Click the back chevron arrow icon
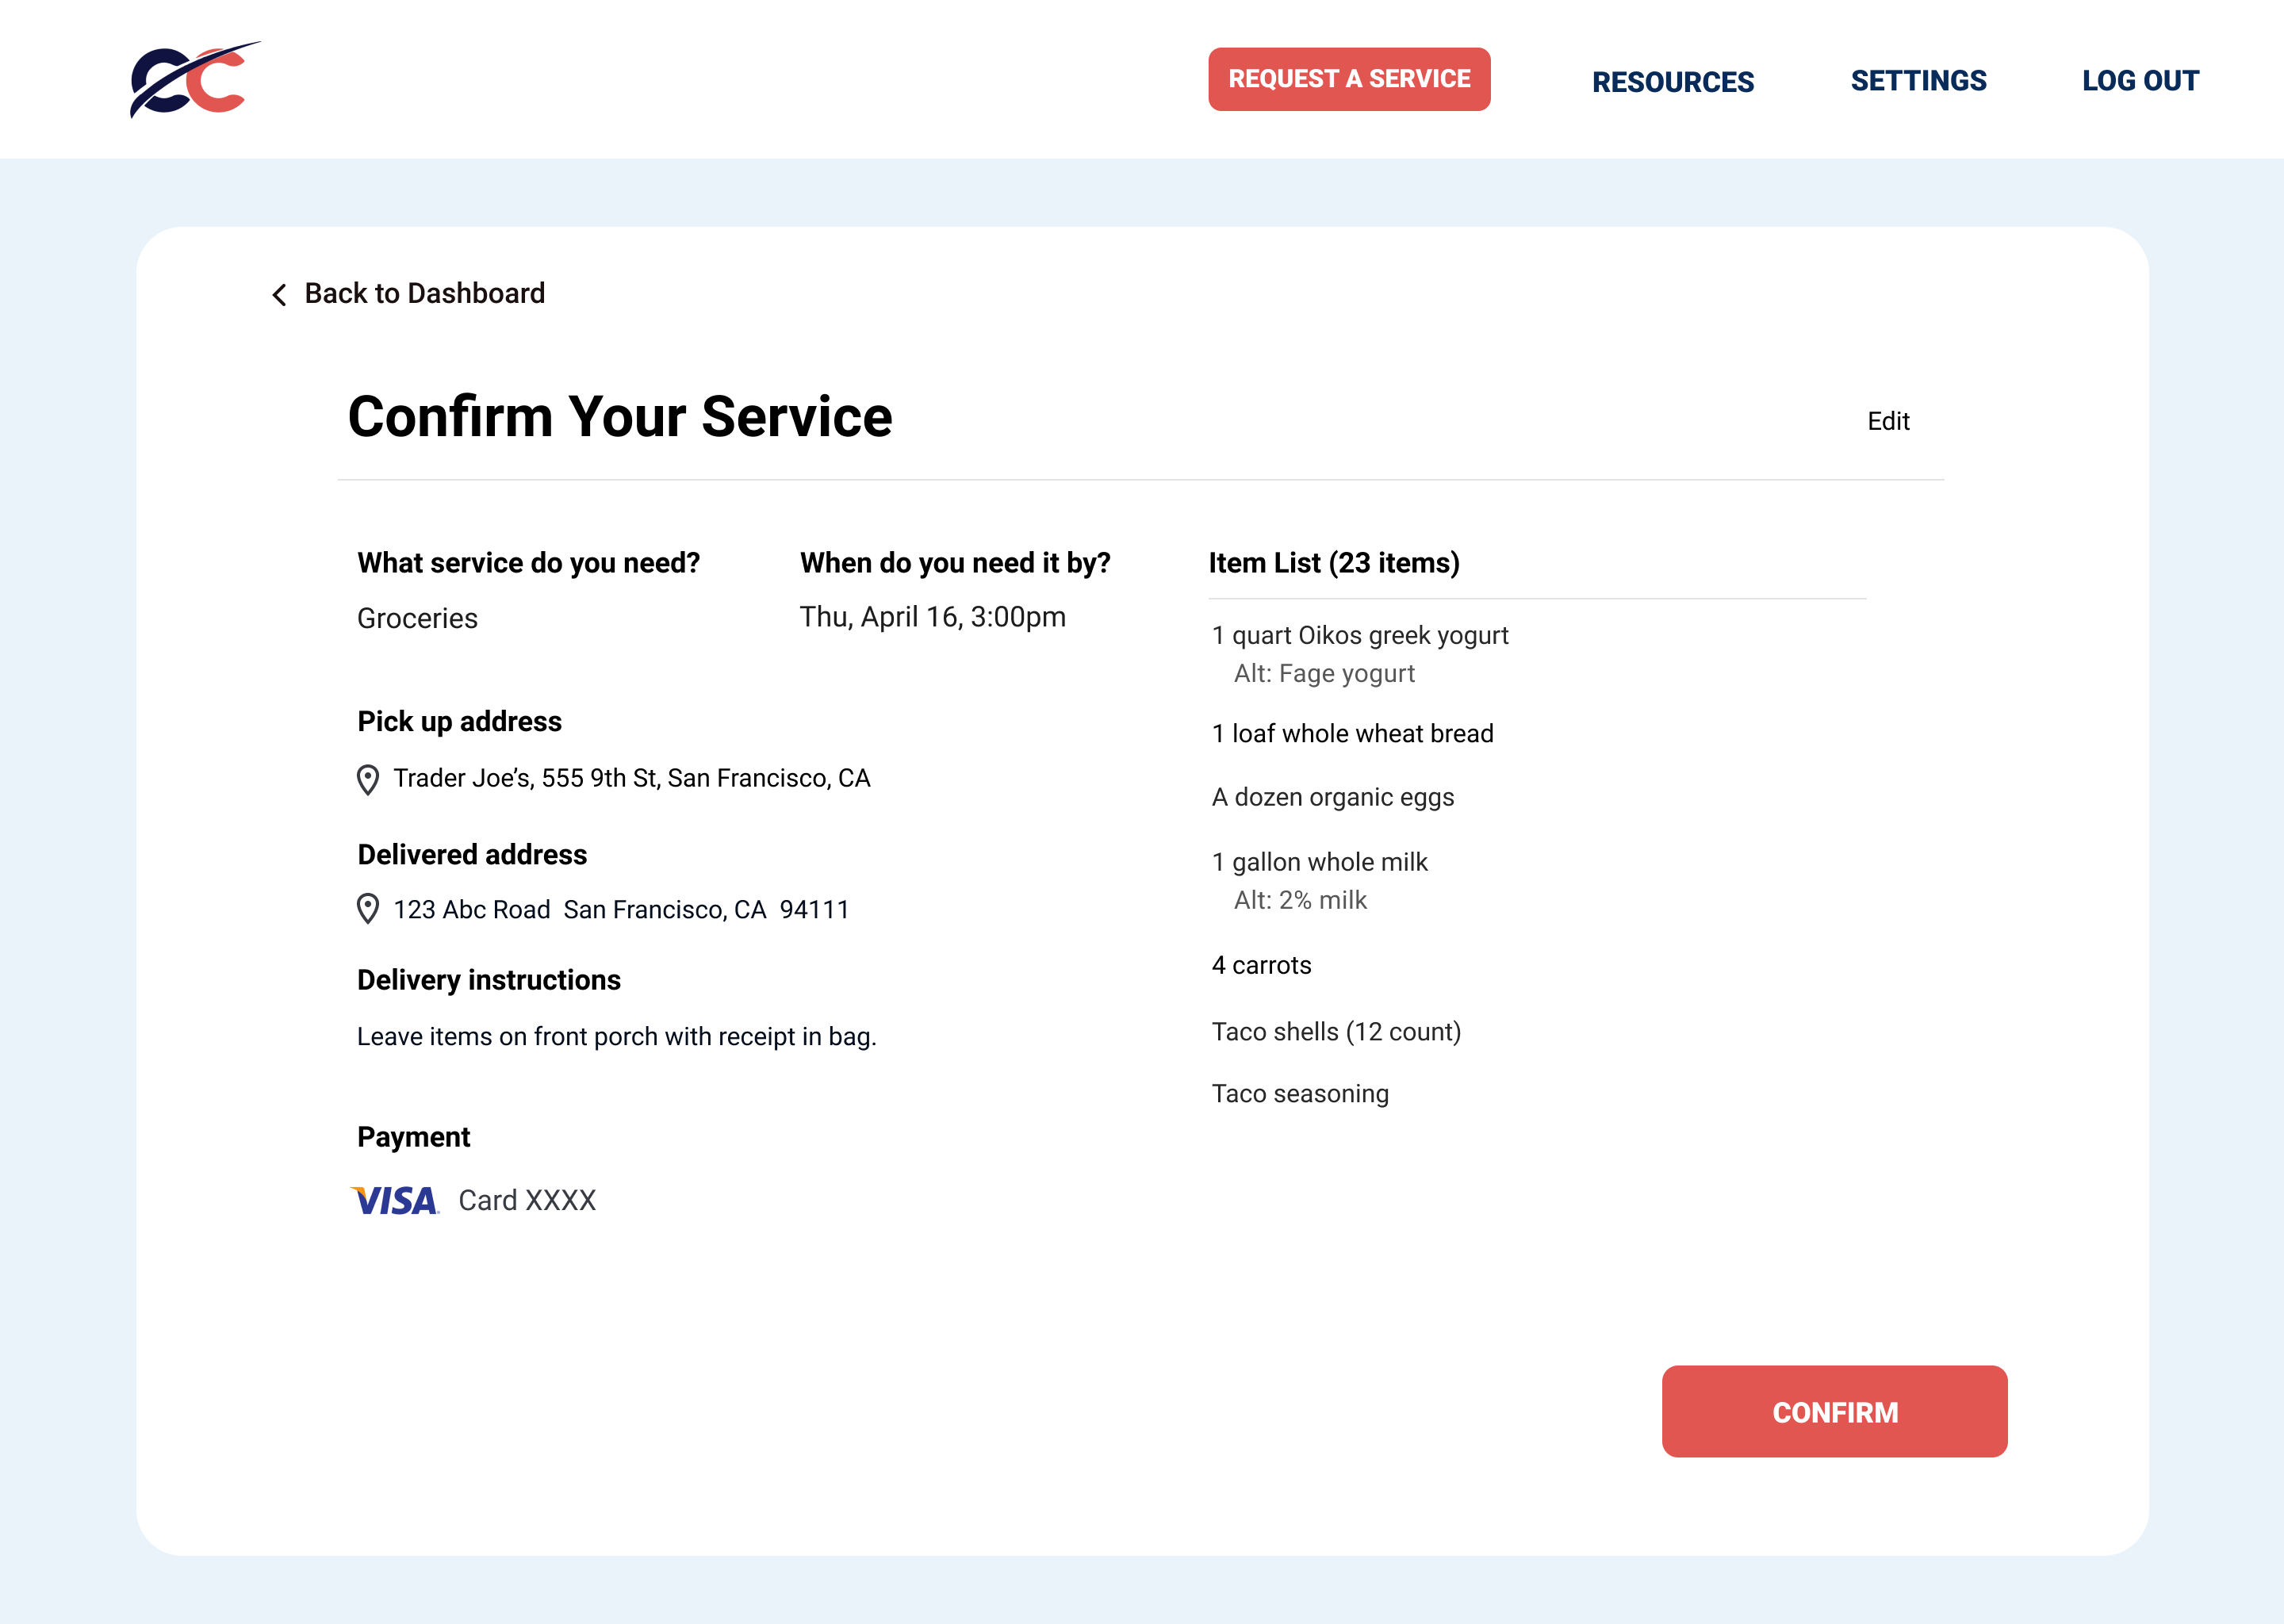 point(279,294)
